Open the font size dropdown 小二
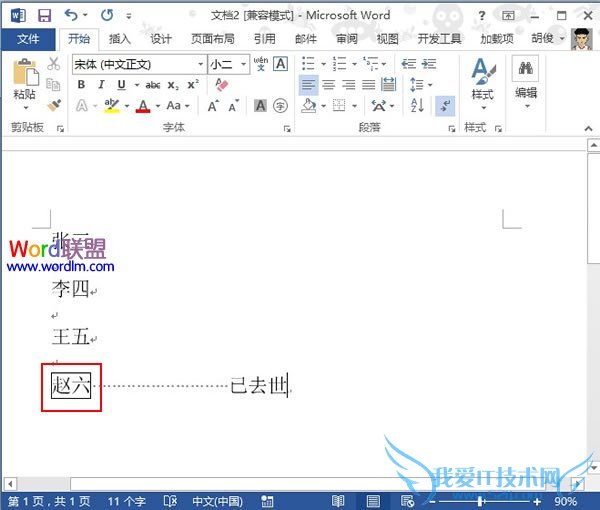The image size is (600, 510). click(x=243, y=64)
